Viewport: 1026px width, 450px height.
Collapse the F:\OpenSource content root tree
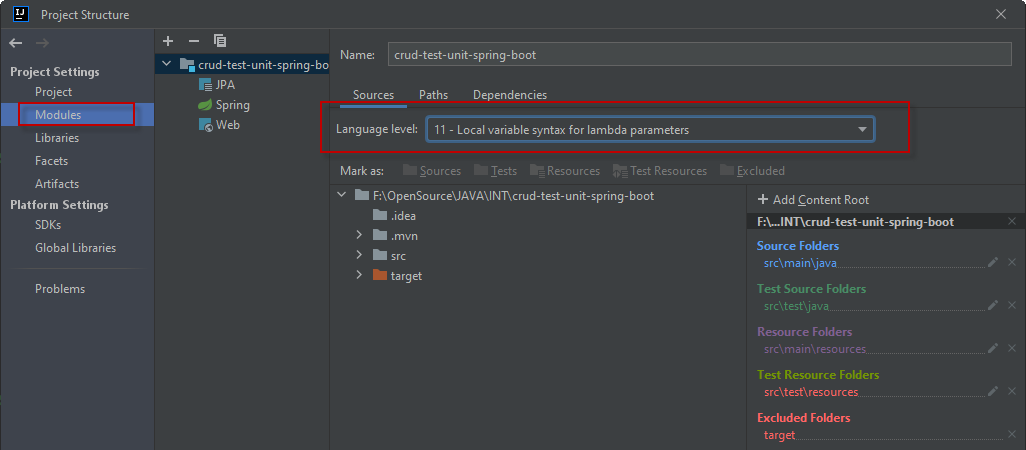[x=341, y=195]
